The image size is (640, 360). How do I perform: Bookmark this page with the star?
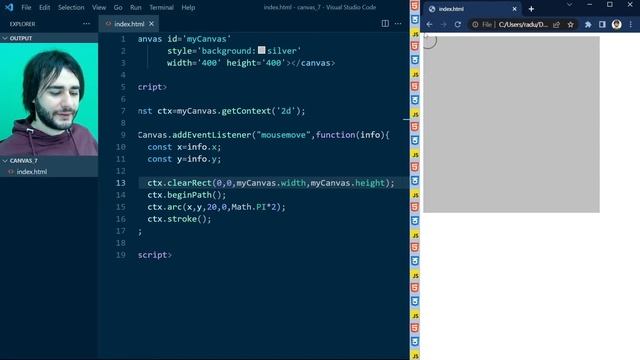click(570, 24)
